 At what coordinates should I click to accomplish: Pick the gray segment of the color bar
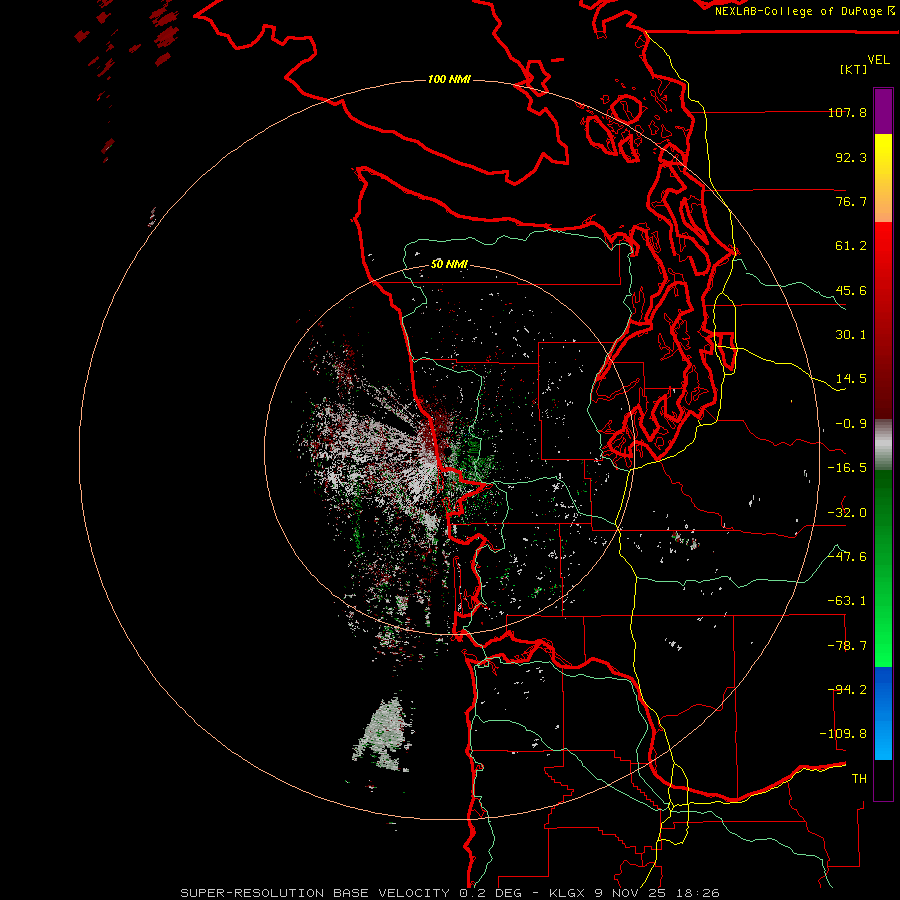point(883,445)
